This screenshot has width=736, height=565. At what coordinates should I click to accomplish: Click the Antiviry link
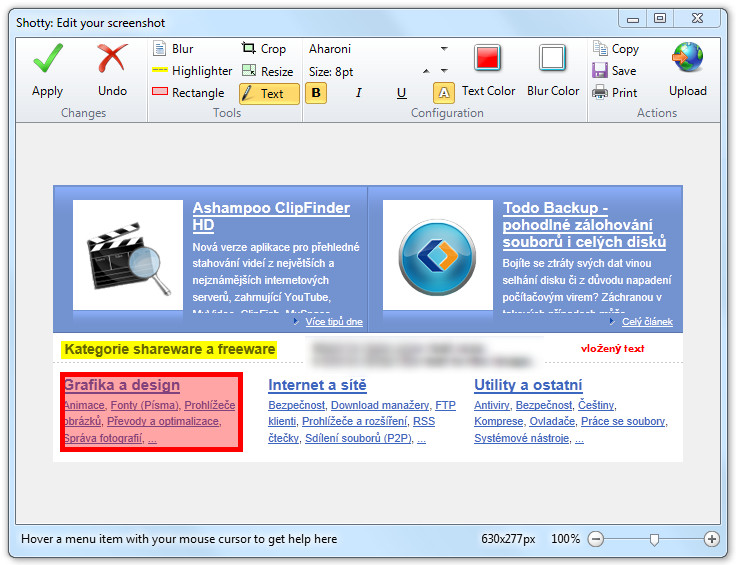491,405
